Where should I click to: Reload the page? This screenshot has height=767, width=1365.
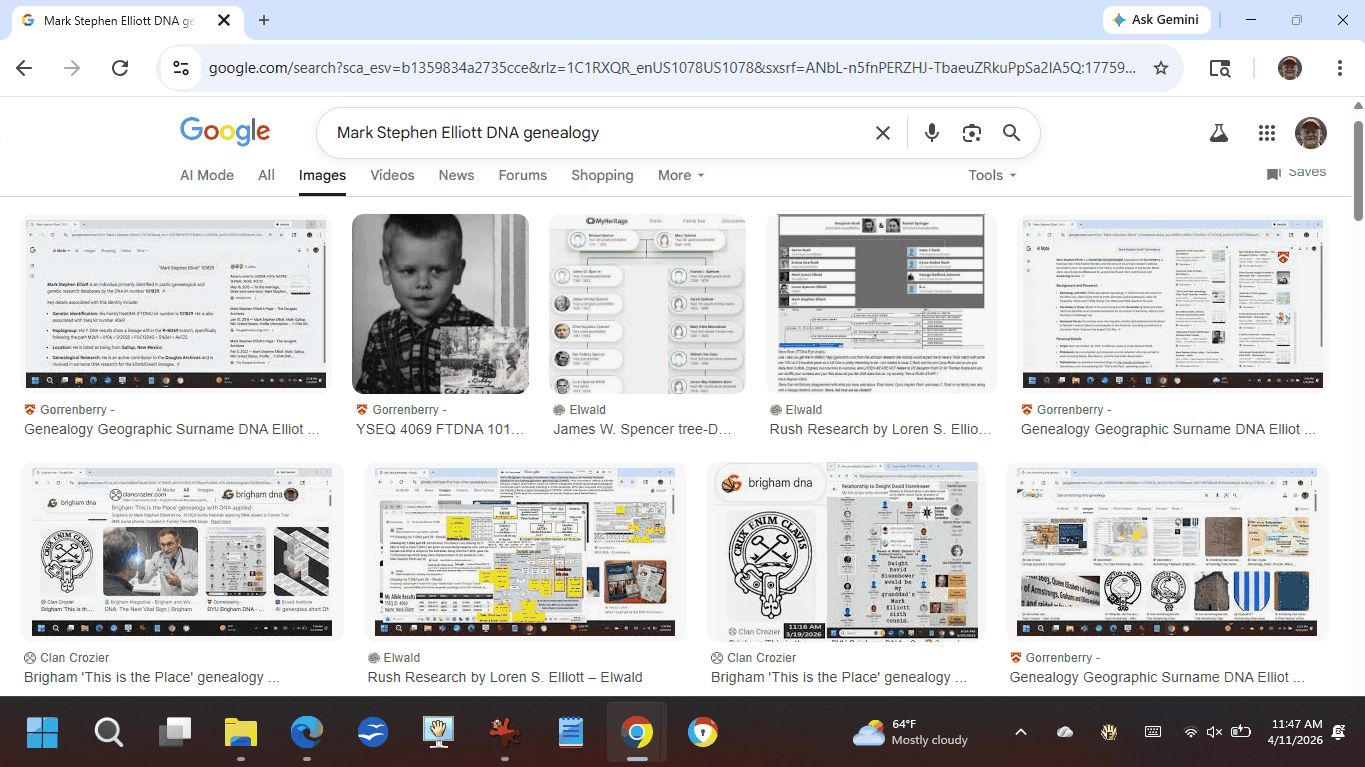[x=120, y=68]
